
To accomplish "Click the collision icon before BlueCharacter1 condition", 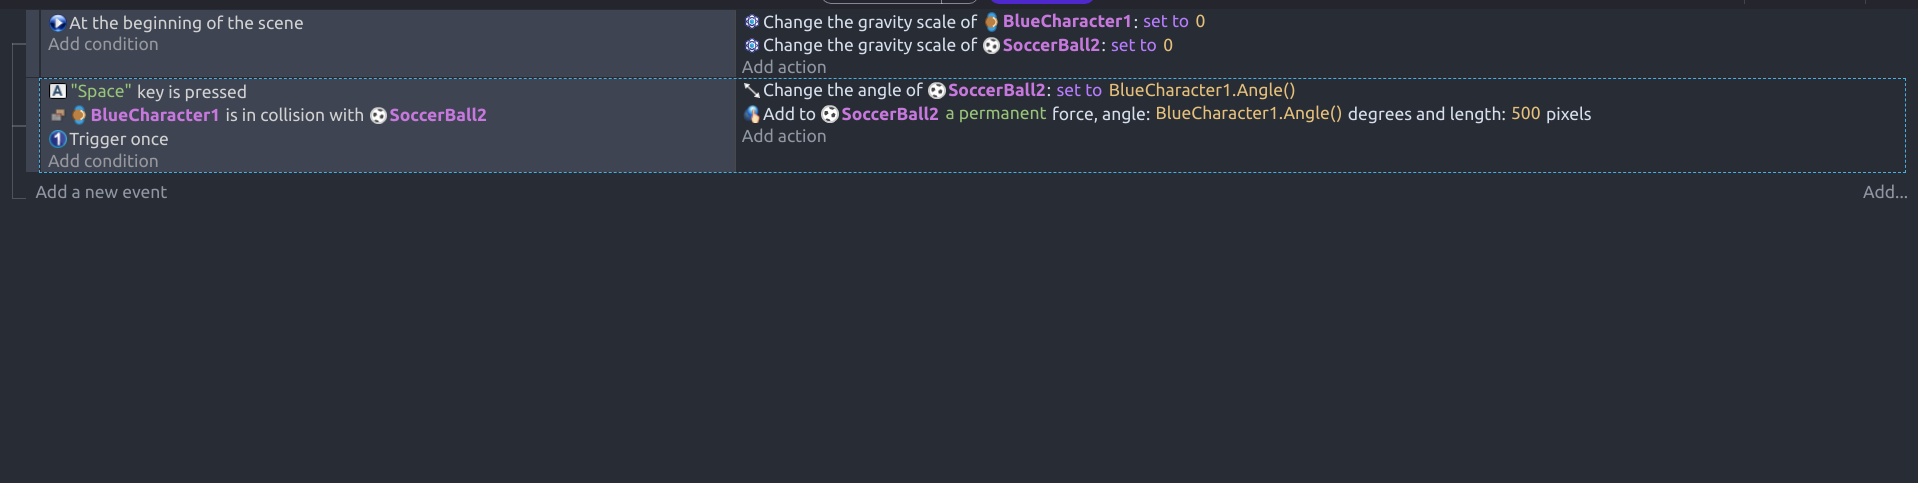I will click(58, 115).
